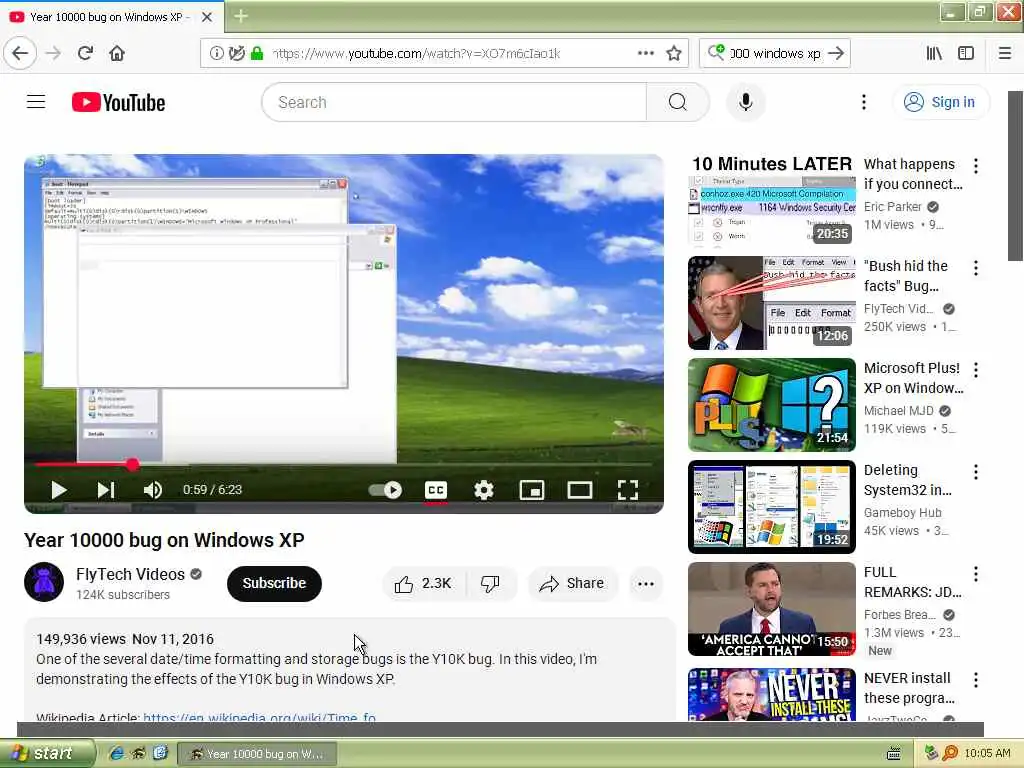Image resolution: width=1024 pixels, height=768 pixels.
Task: Open the Firefox hamburger menu
Action: click(1005, 53)
